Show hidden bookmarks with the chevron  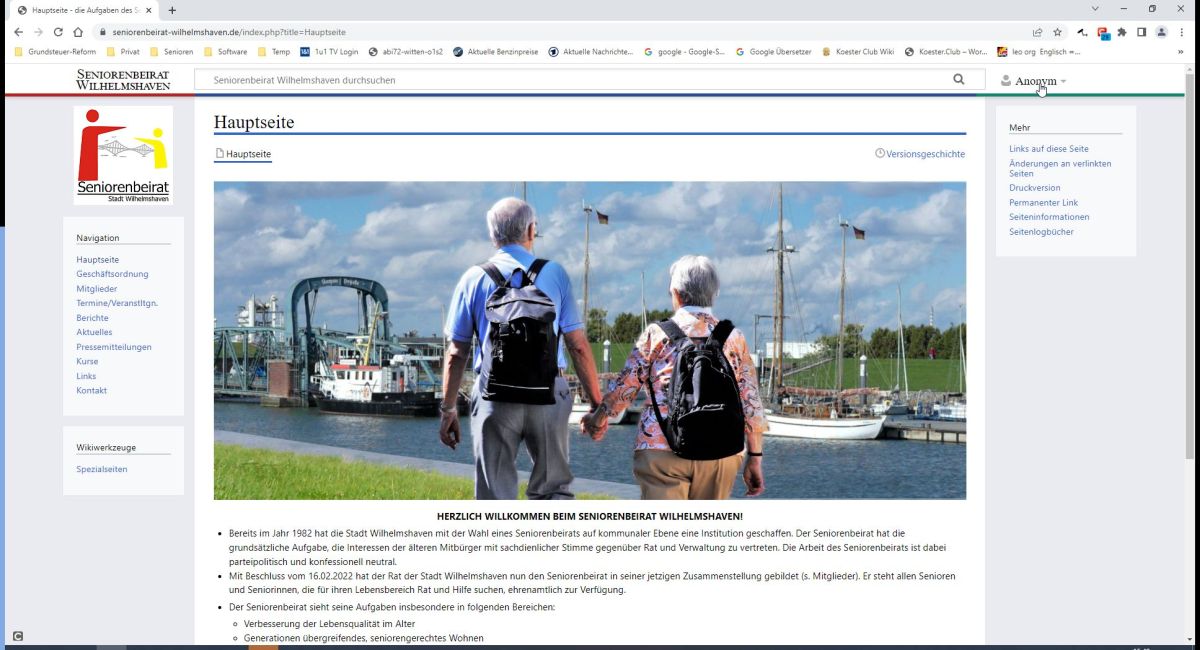pyautogui.click(x=1181, y=52)
